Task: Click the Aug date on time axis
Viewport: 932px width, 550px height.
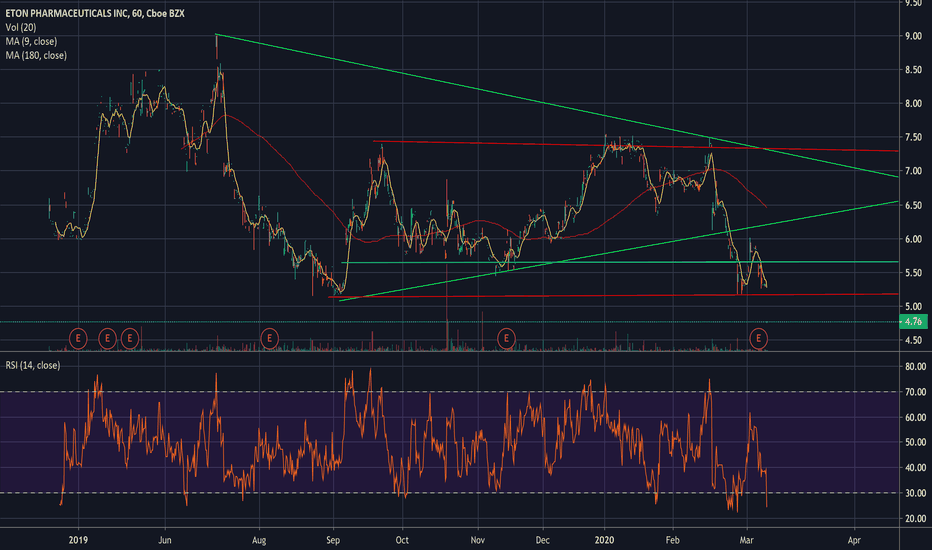Action: (259, 540)
